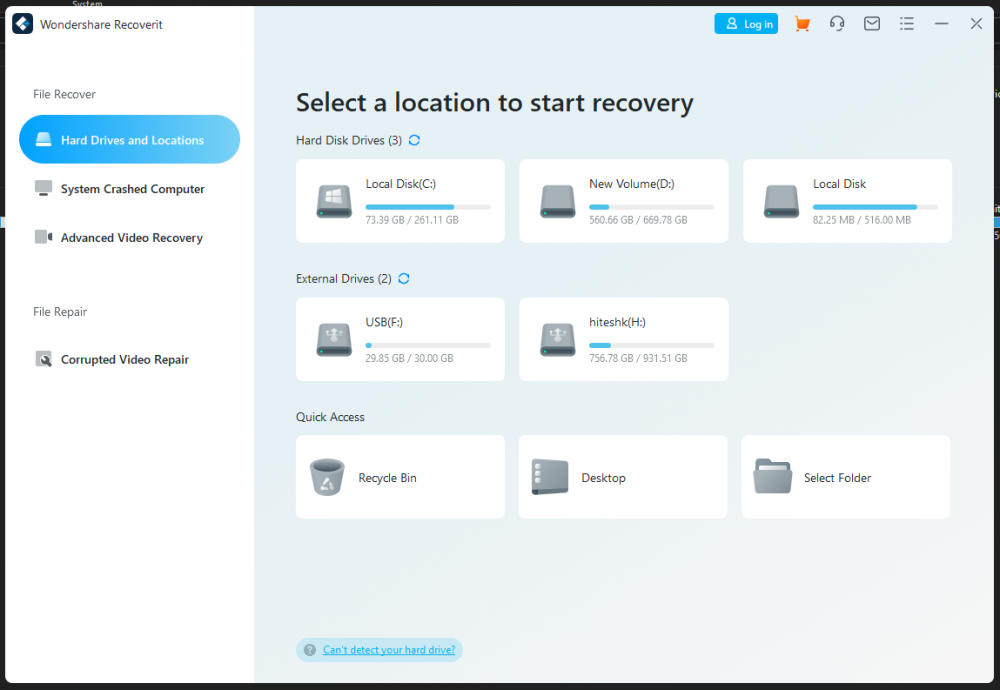Refresh the Hard Disk Drives list
This screenshot has width=1000, height=690.
click(415, 140)
